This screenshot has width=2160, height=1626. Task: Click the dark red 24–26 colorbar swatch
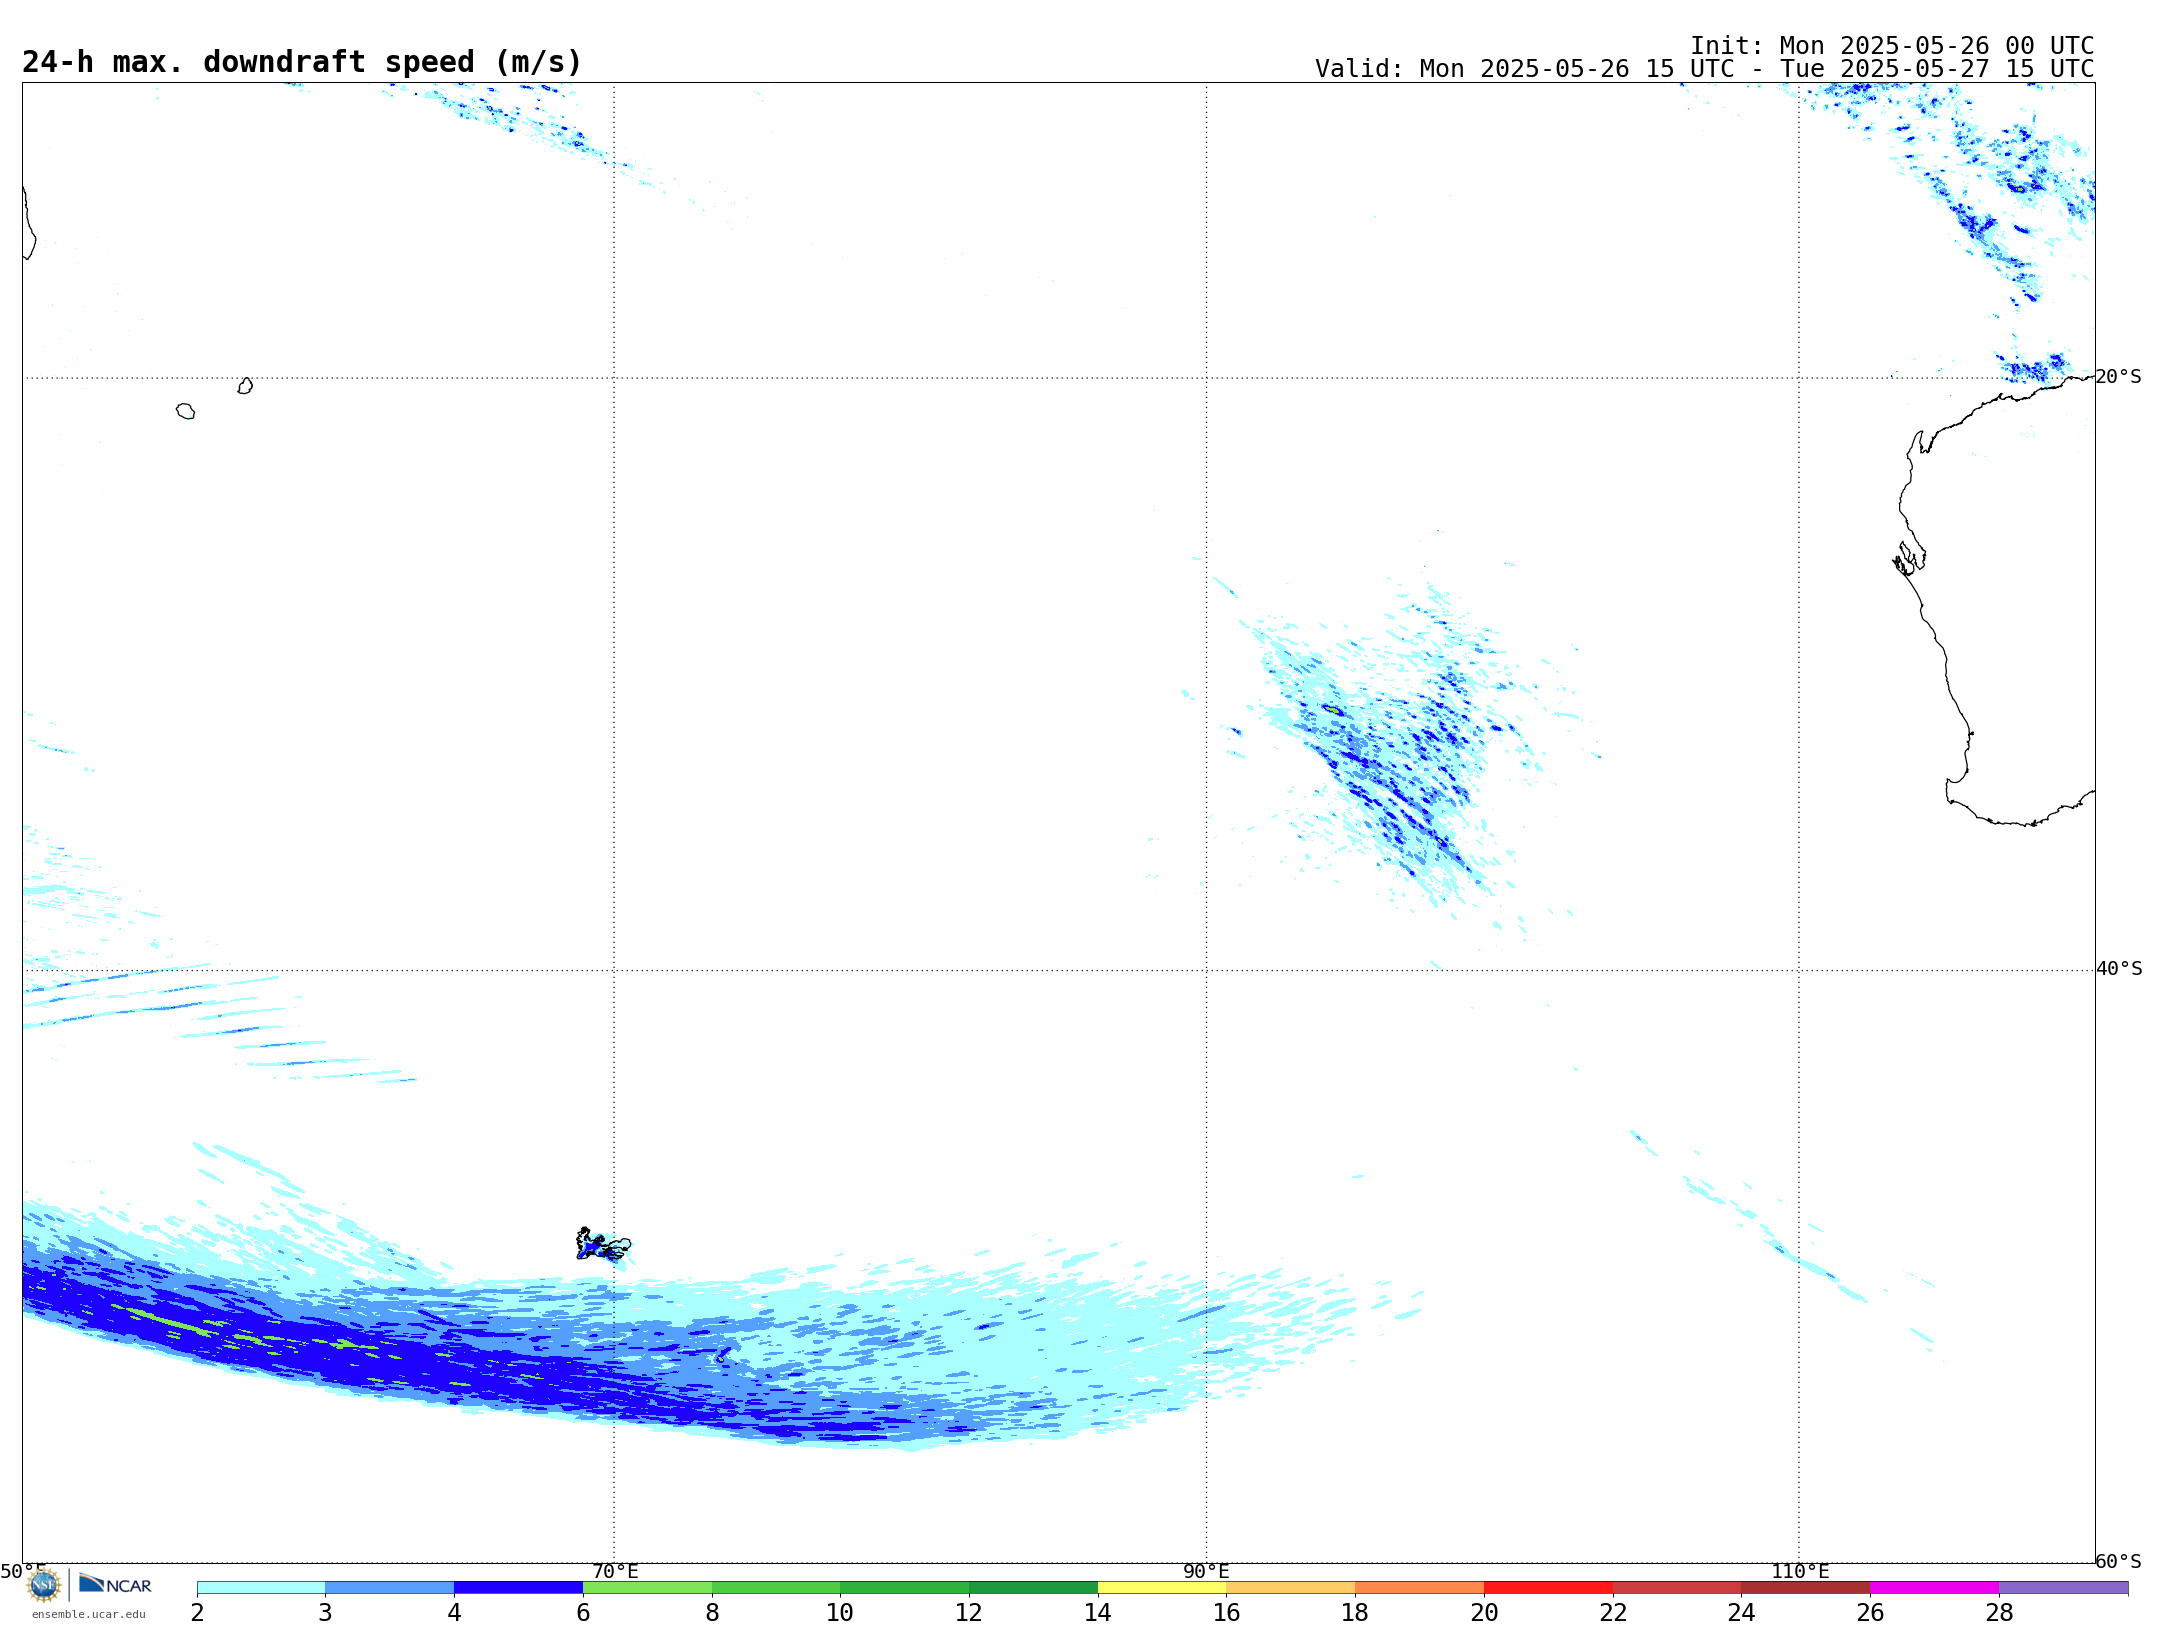(1806, 1588)
